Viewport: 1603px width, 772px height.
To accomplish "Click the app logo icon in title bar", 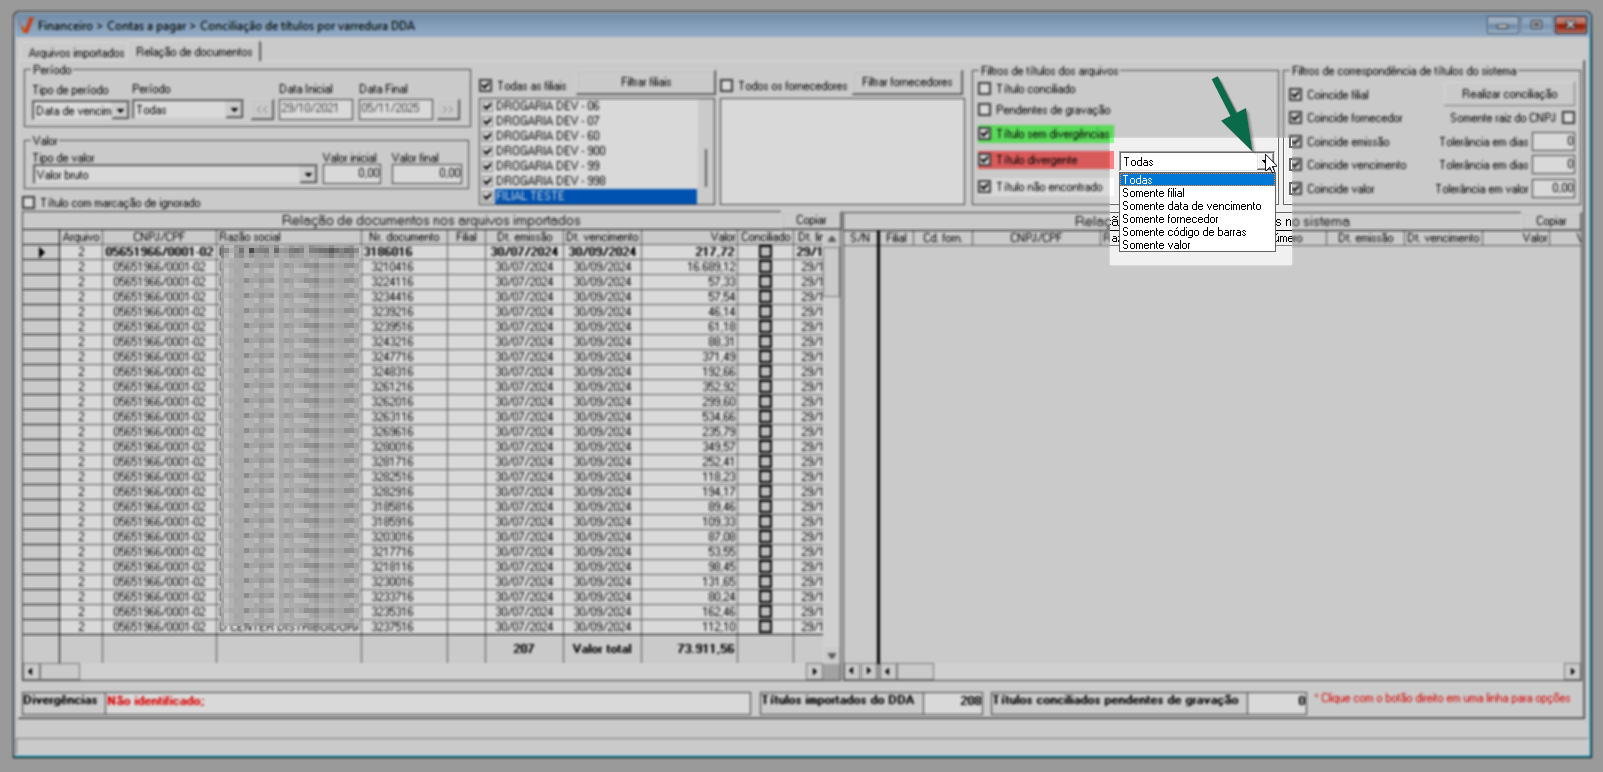I will [26, 25].
